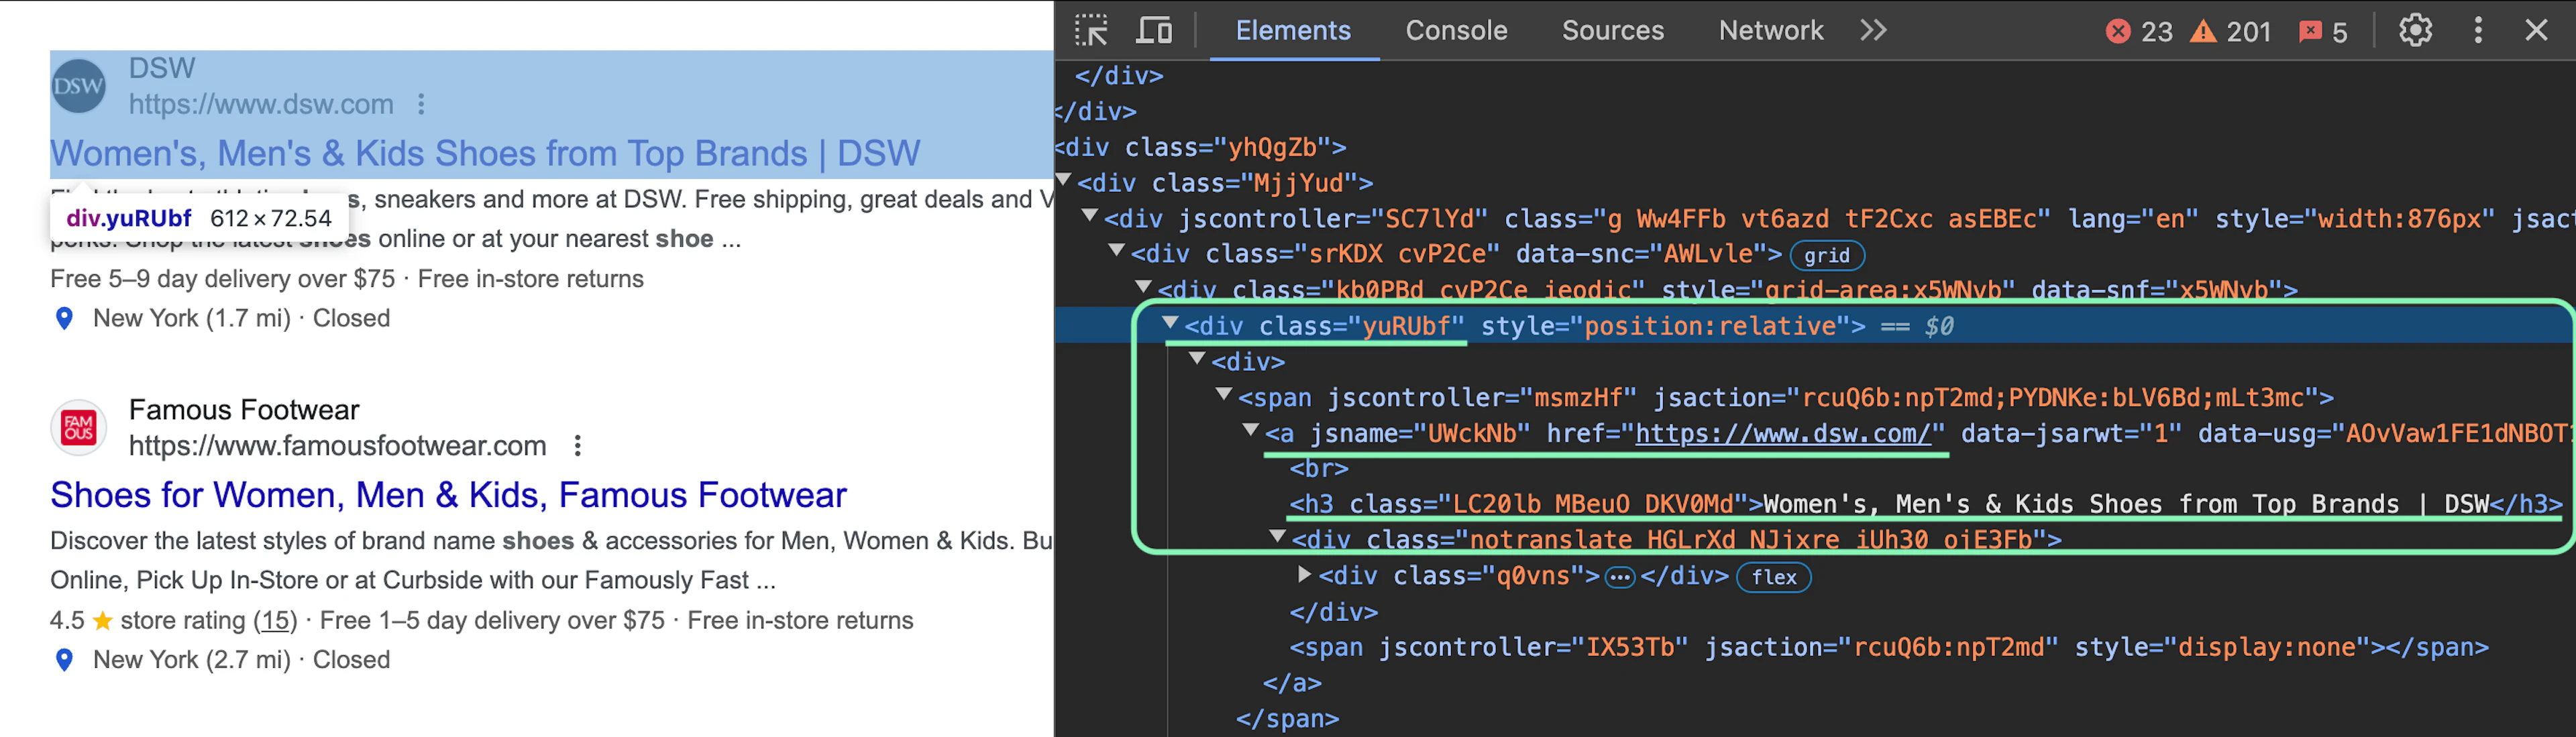Screen dimensions: 2576x737
Task: Click the Famous Footwear favicon
Action: 78,428
